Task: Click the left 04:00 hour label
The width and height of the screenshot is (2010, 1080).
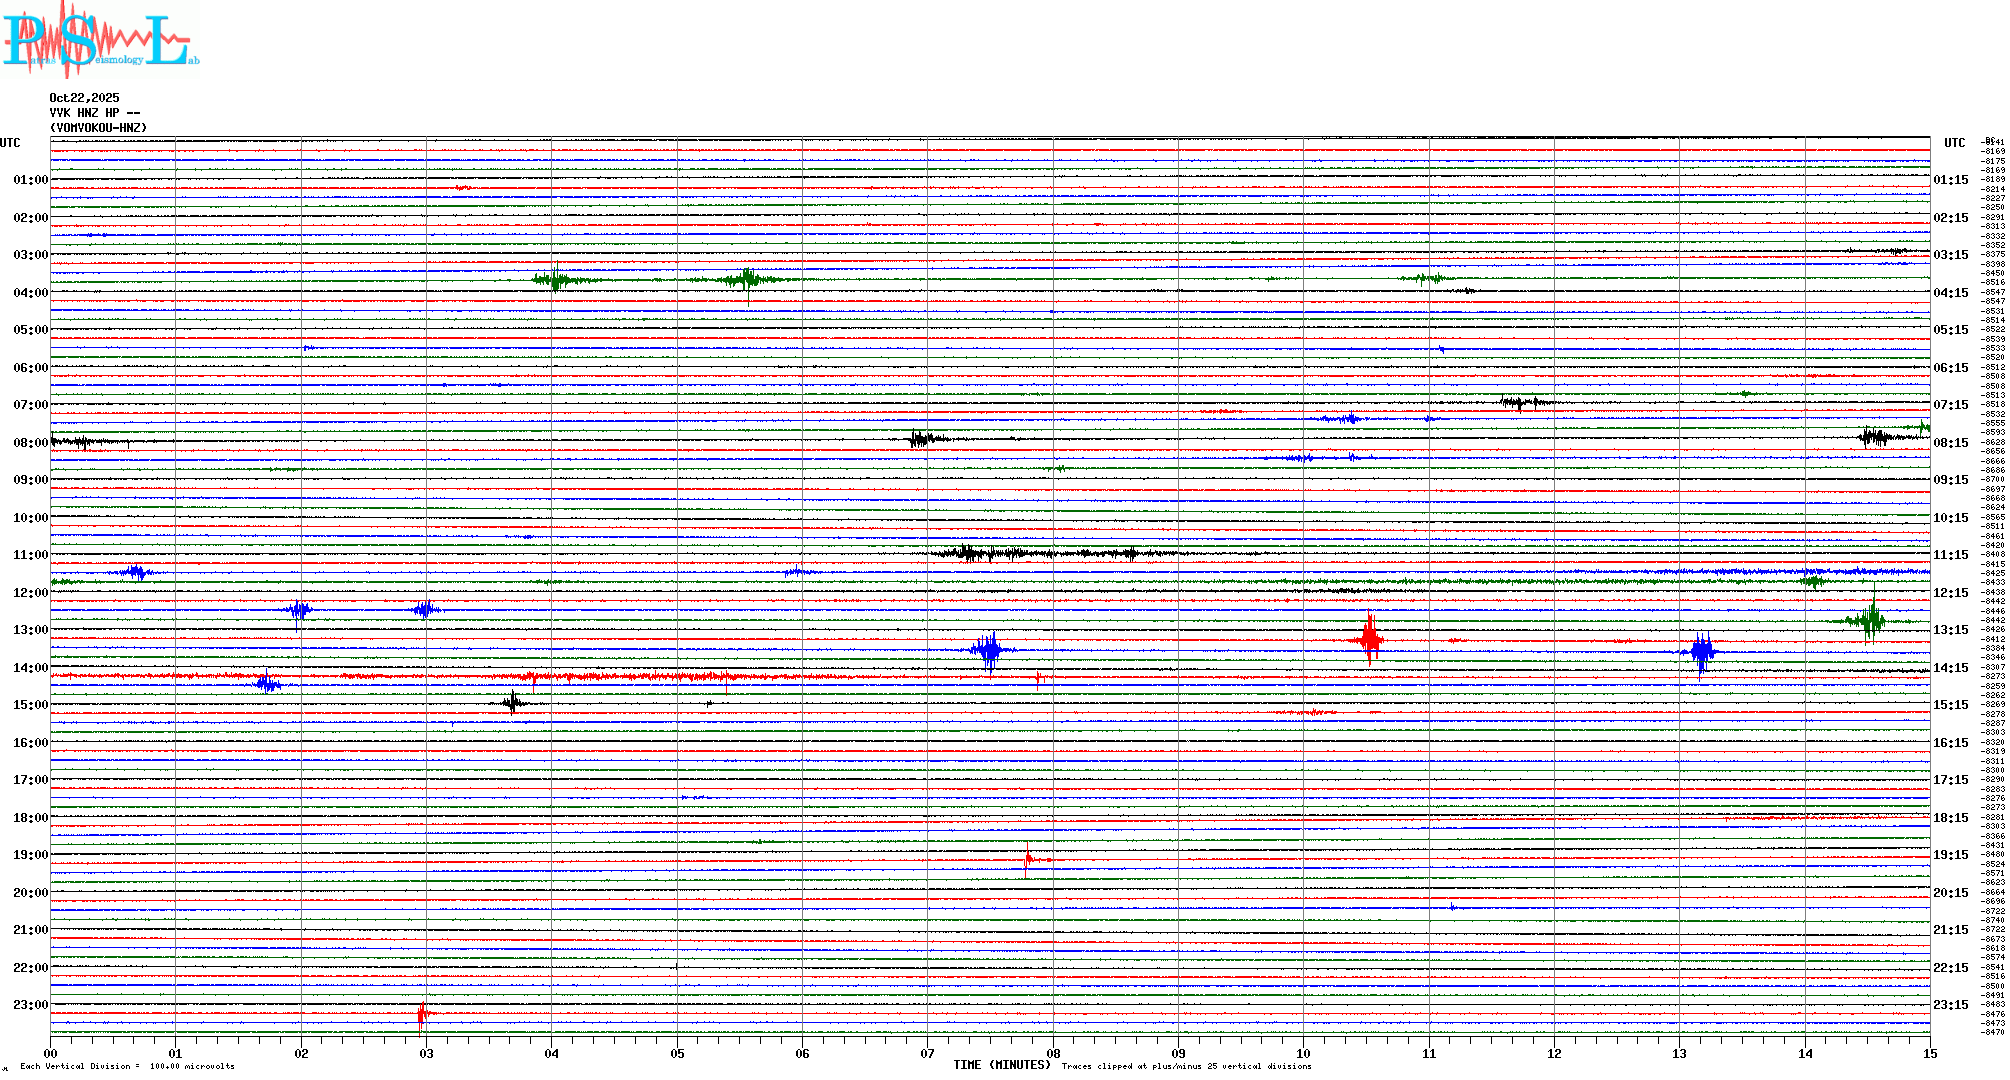Action: pos(30,293)
